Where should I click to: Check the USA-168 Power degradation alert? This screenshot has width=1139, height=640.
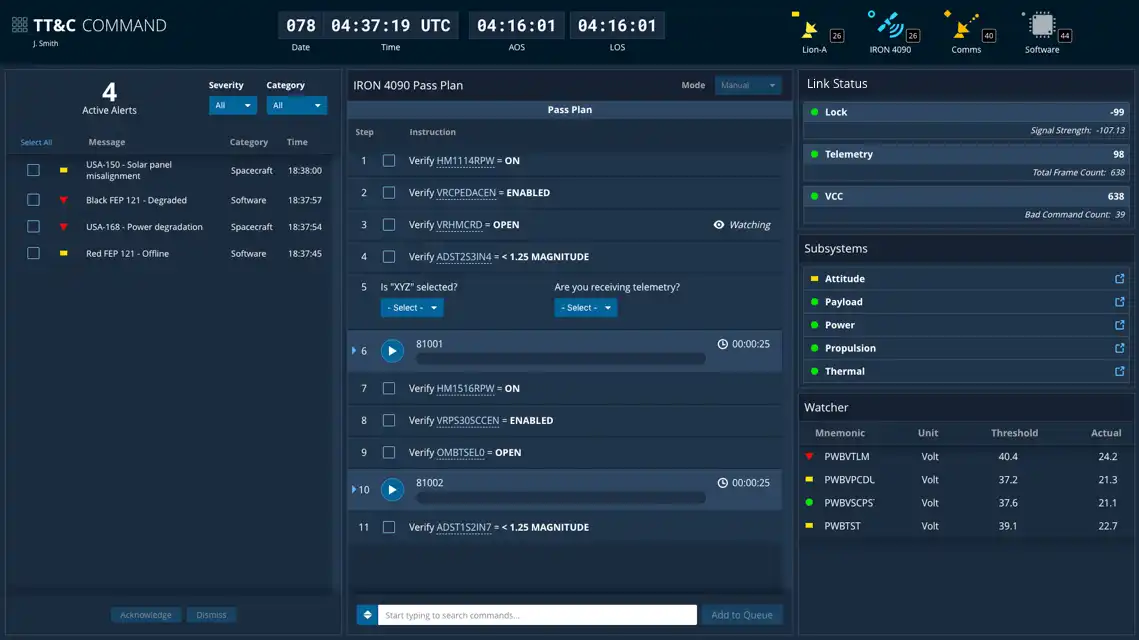click(x=33, y=227)
